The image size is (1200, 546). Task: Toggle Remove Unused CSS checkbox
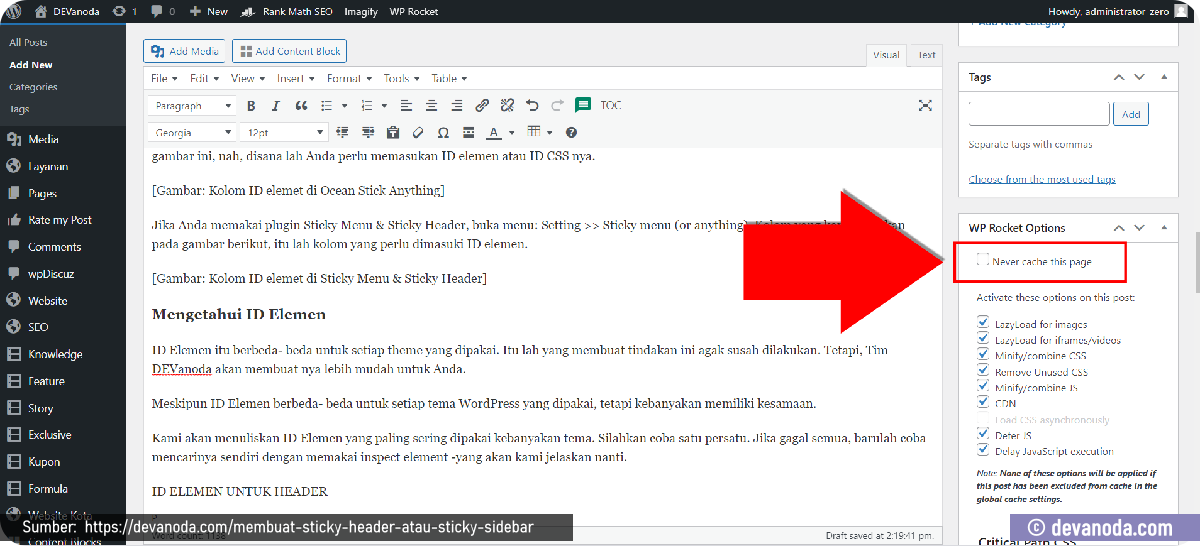tap(983, 370)
